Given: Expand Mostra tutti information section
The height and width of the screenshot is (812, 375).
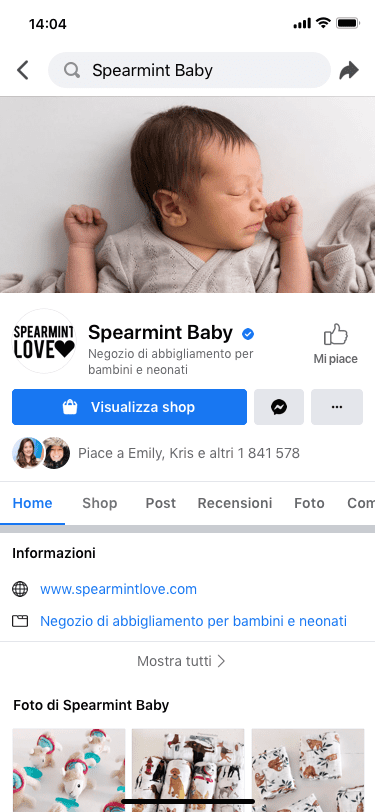Looking at the screenshot, I should [181, 661].
